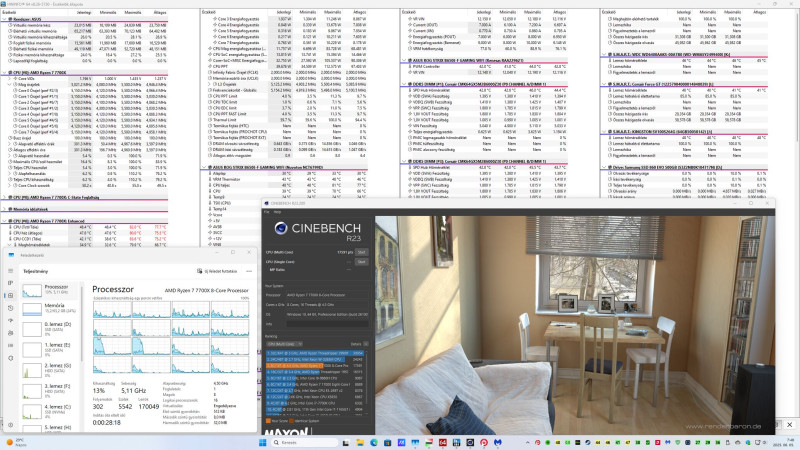Collapse Rendszer: ASUS sensor group
This screenshot has width=800, height=450.
[5, 19]
